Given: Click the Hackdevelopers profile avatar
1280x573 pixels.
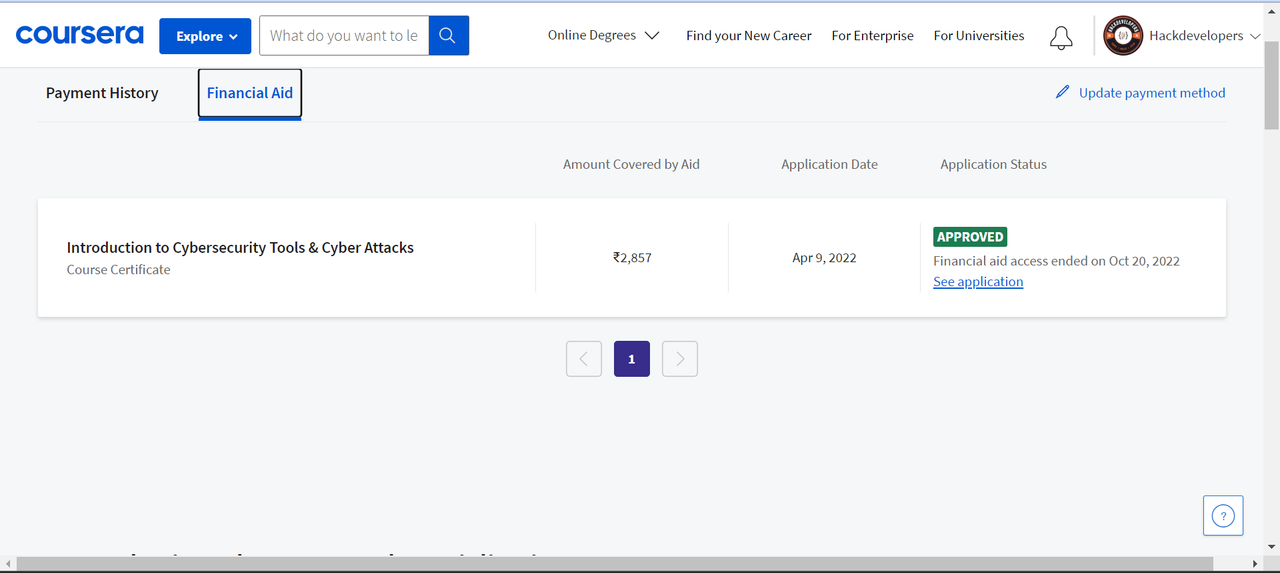Looking at the screenshot, I should click(1123, 36).
